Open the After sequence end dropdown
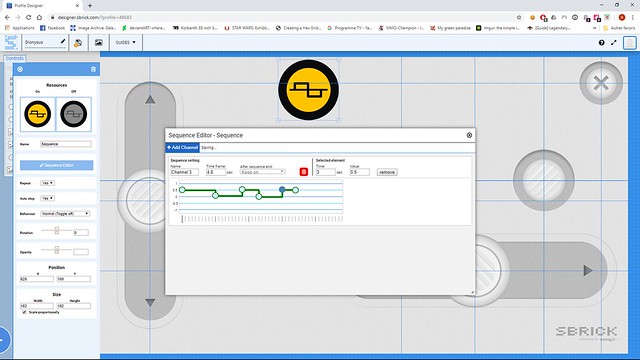Image resolution: width=640 pixels, height=360 pixels. click(262, 172)
